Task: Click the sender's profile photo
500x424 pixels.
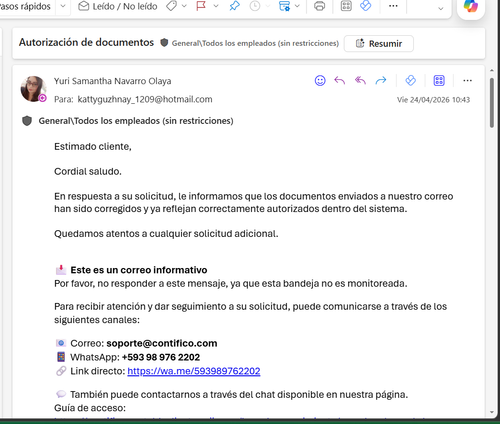Action: click(33, 89)
